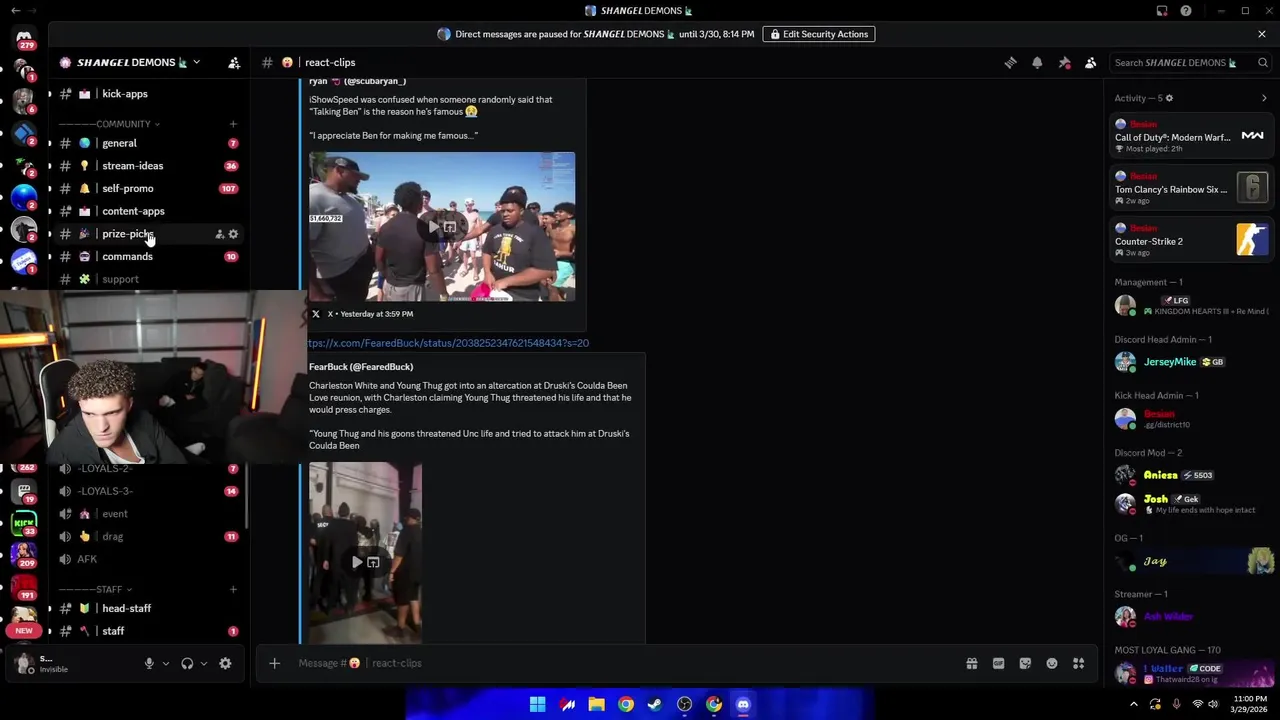Dismiss the paused DMs notice banner

click(1262, 34)
